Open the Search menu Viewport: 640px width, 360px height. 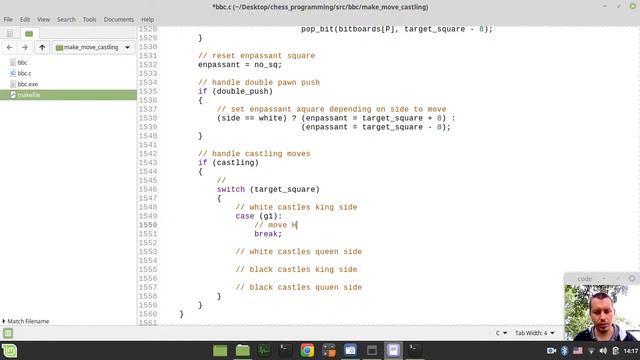(x=66, y=19)
